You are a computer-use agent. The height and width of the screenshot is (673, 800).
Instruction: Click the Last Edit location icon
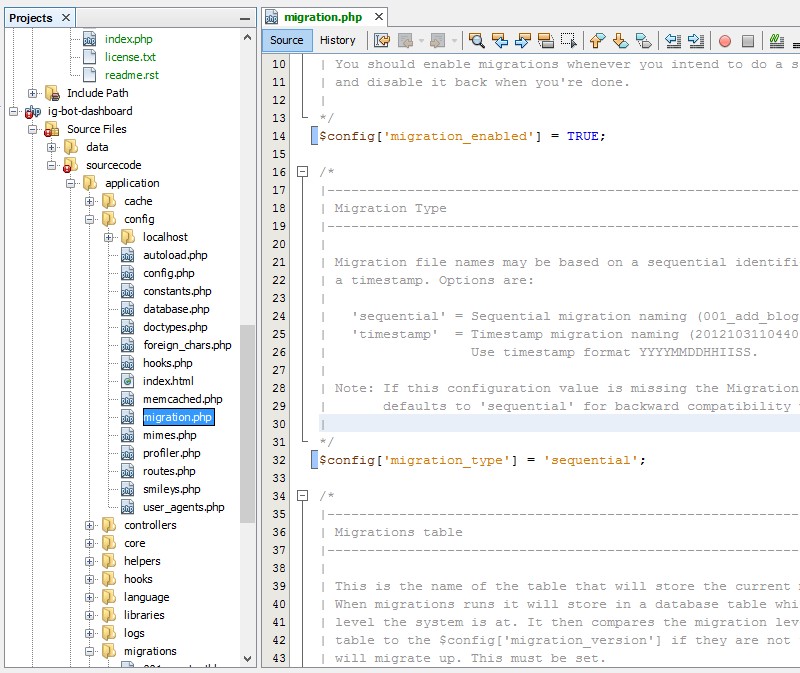(382, 41)
